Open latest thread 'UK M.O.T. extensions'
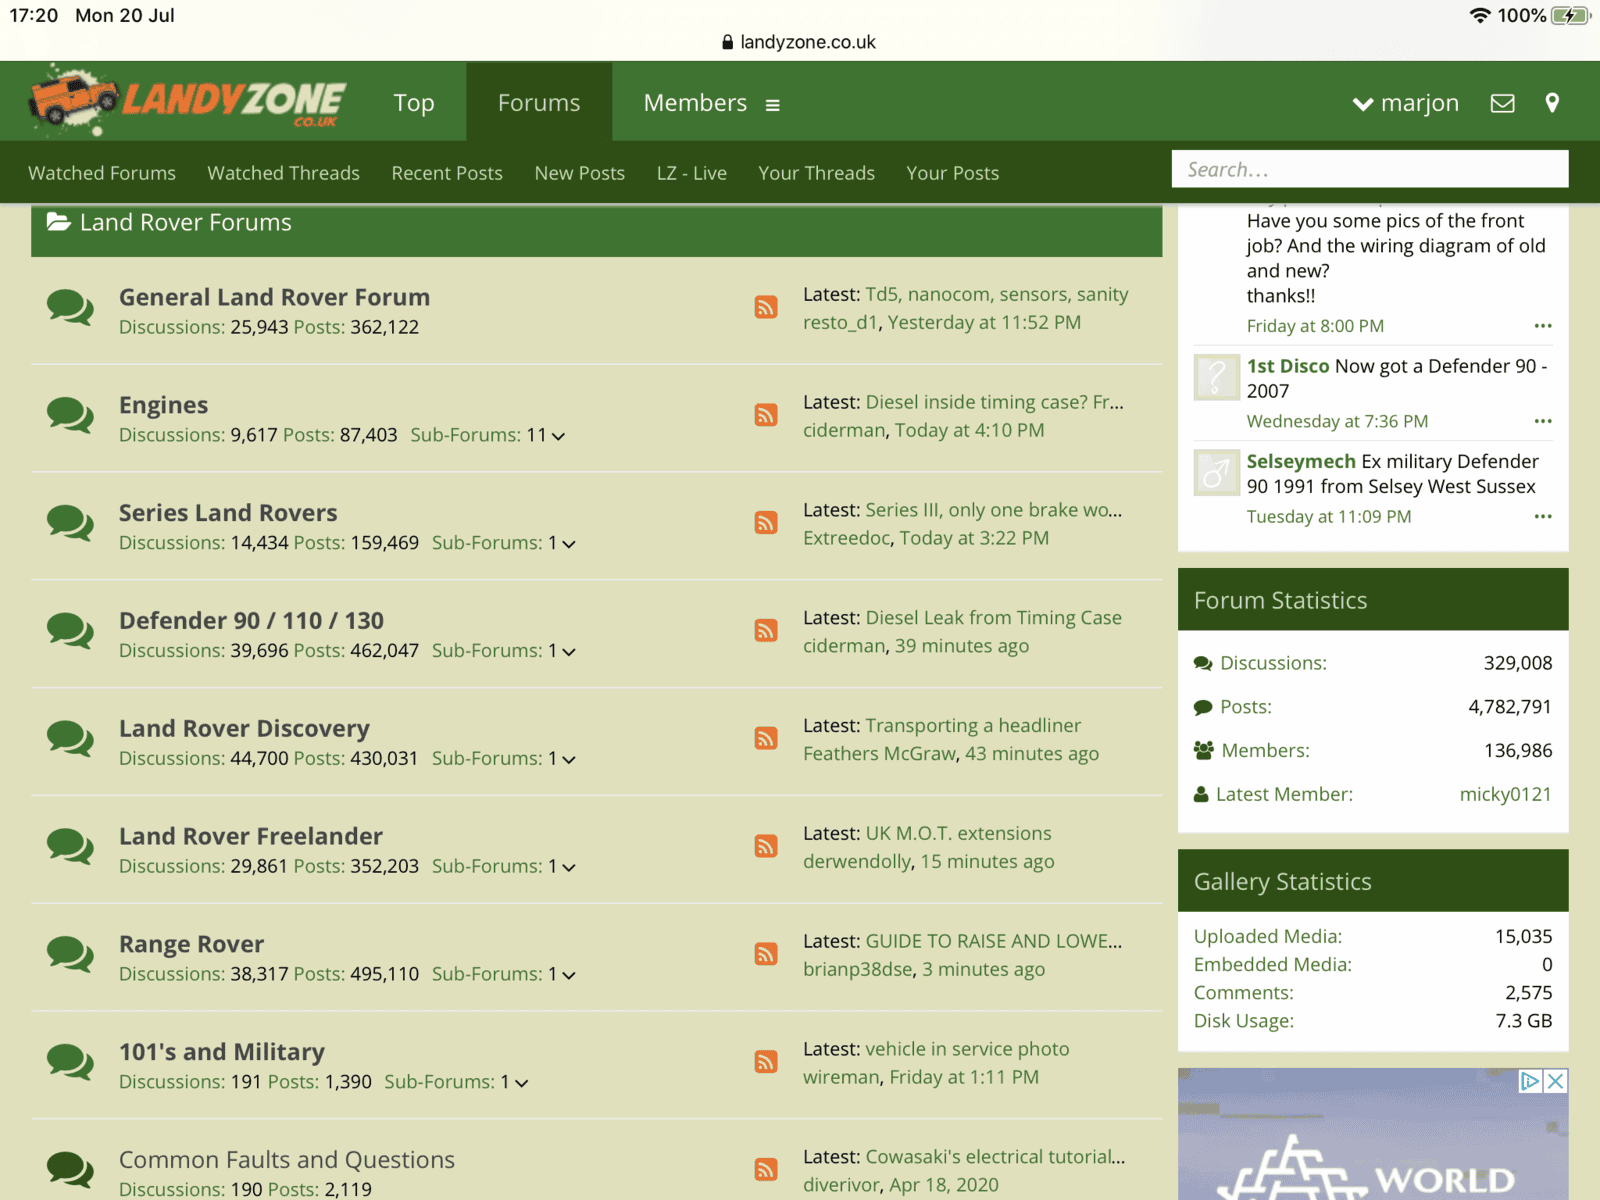This screenshot has height=1200, width=1600. click(x=958, y=834)
